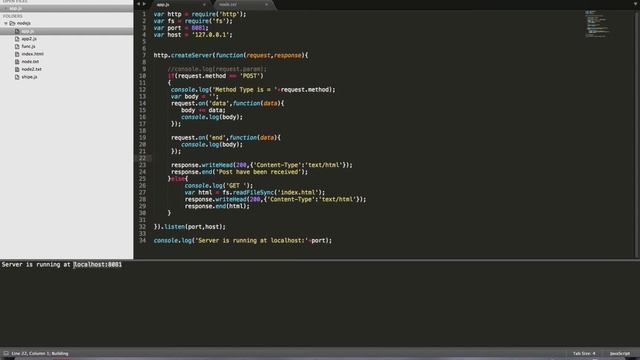Open func.js from the folder tree

coord(28,47)
